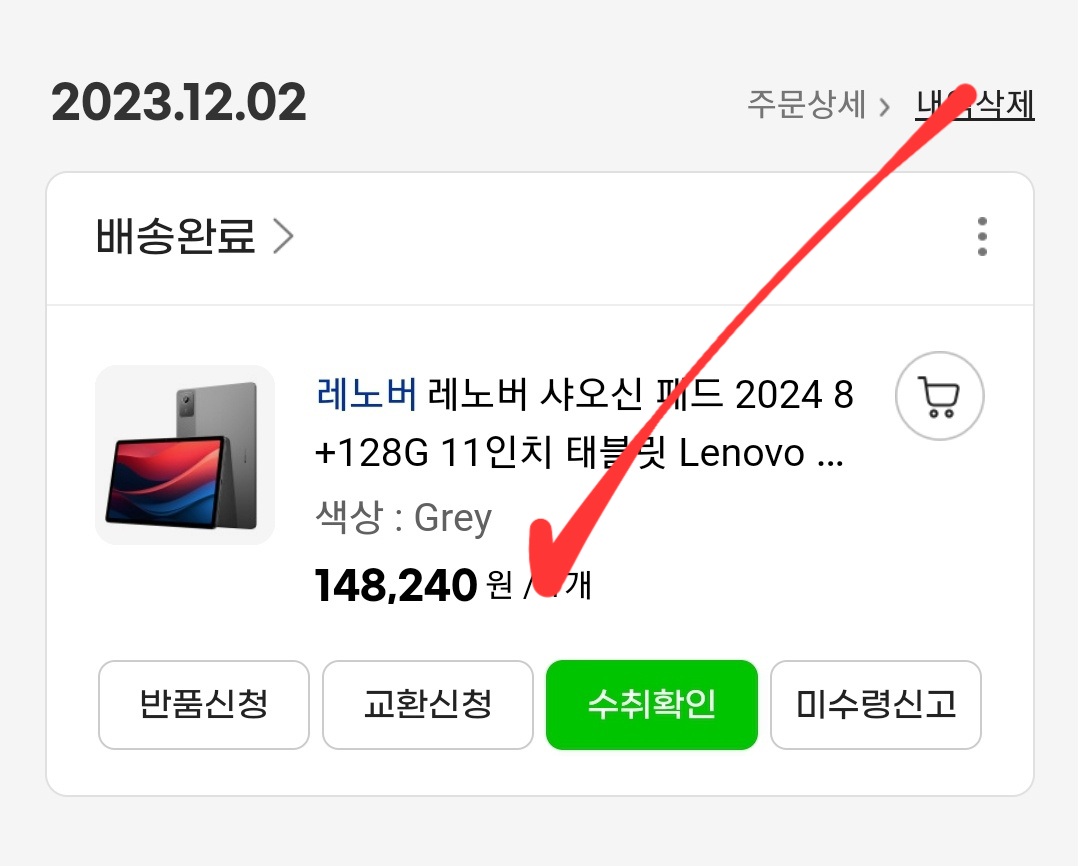Report non-receipt with 미수령신고 button
This screenshot has height=866, width=1078.
click(x=876, y=704)
